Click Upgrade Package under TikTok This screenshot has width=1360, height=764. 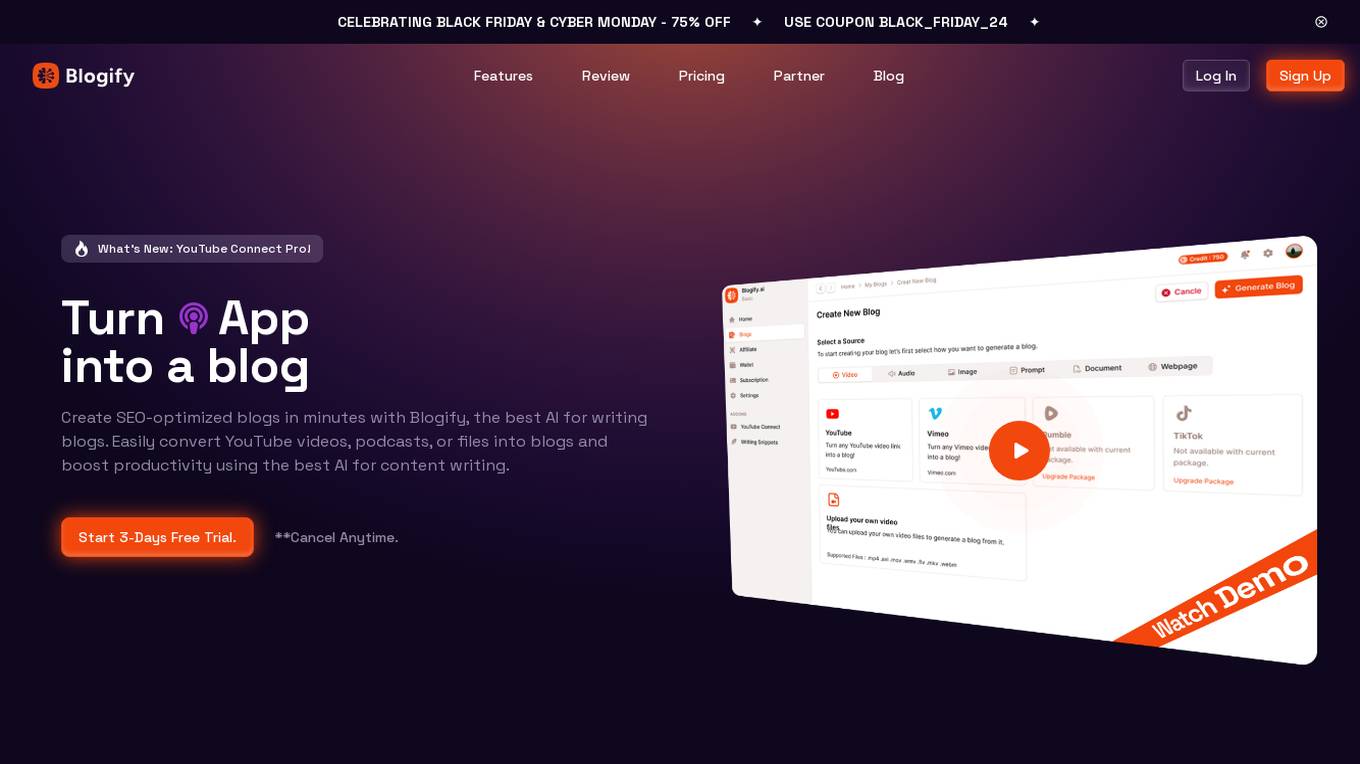click(1203, 481)
